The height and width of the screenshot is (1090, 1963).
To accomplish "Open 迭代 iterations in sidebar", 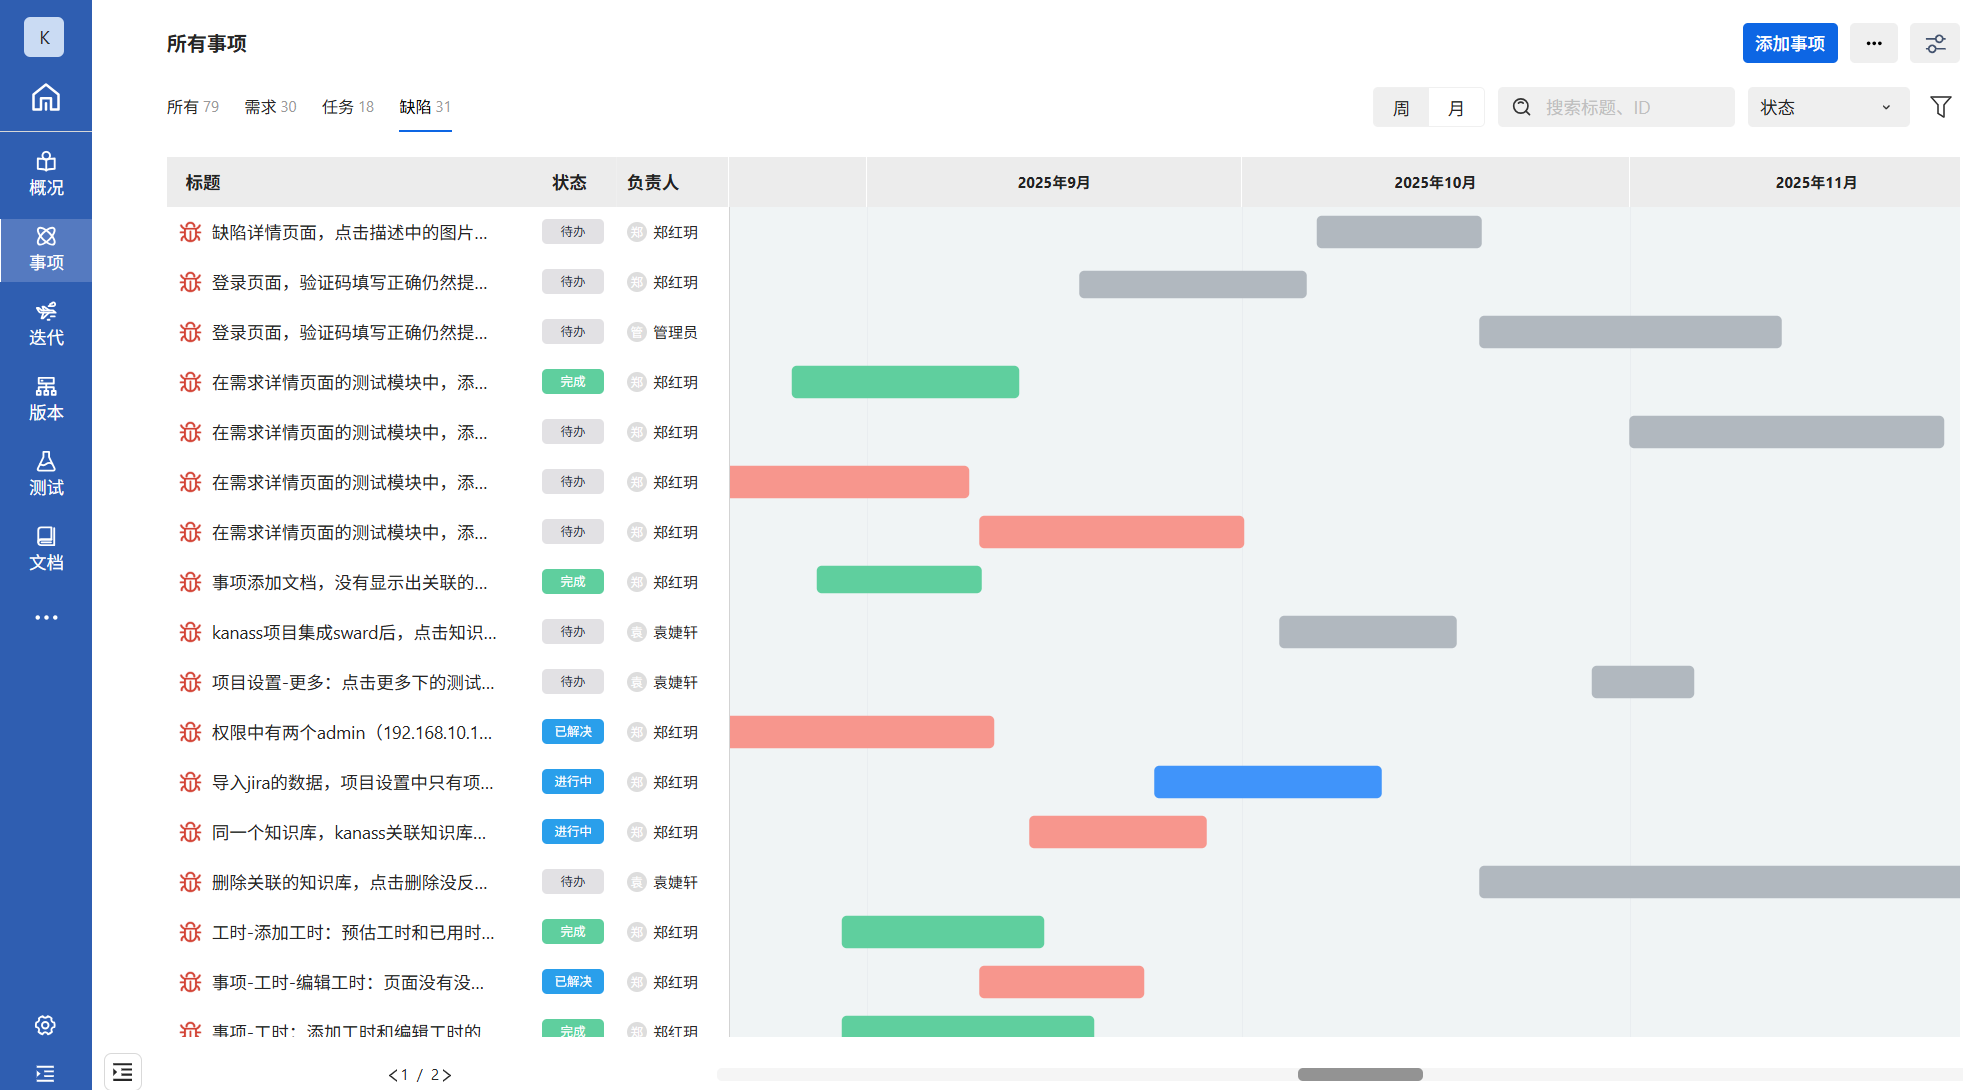I will coord(46,324).
